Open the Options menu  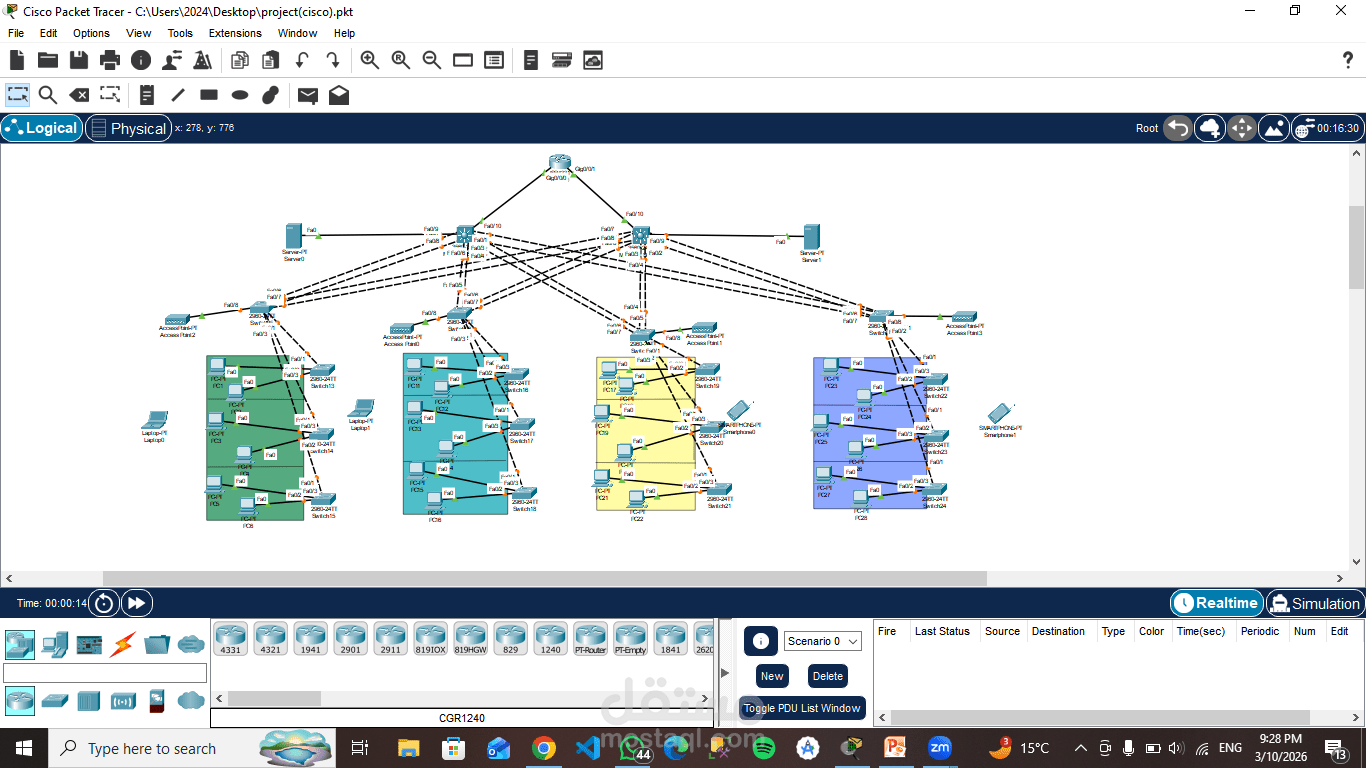coord(90,33)
